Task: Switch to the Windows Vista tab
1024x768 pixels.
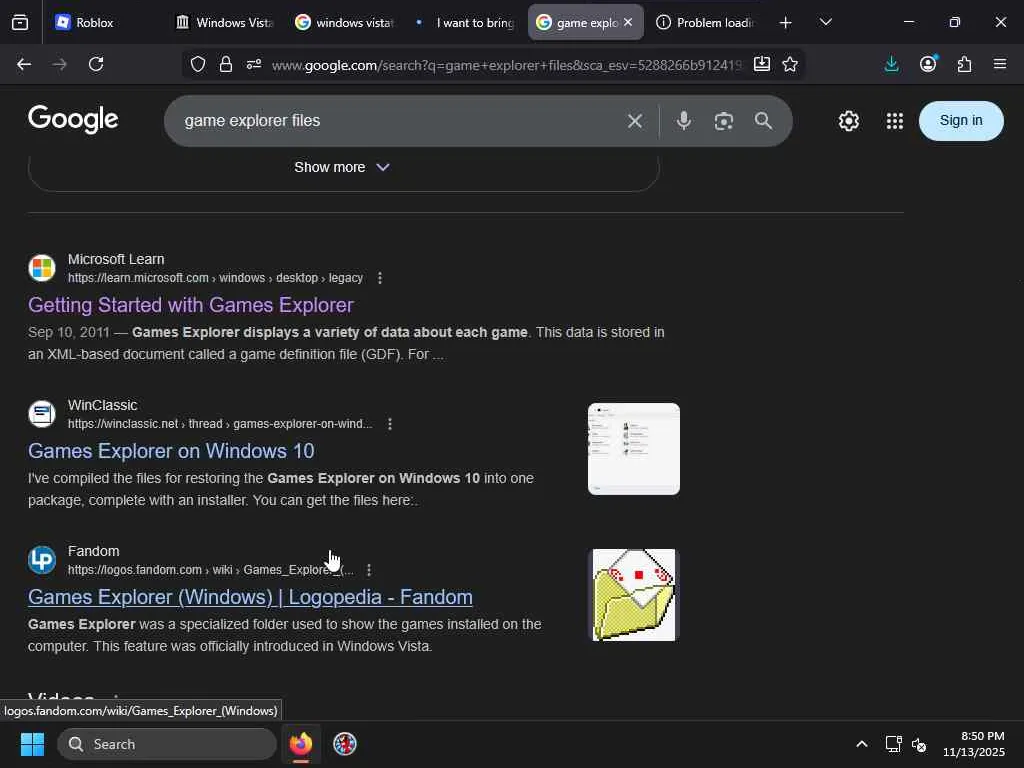Action: pos(224,22)
